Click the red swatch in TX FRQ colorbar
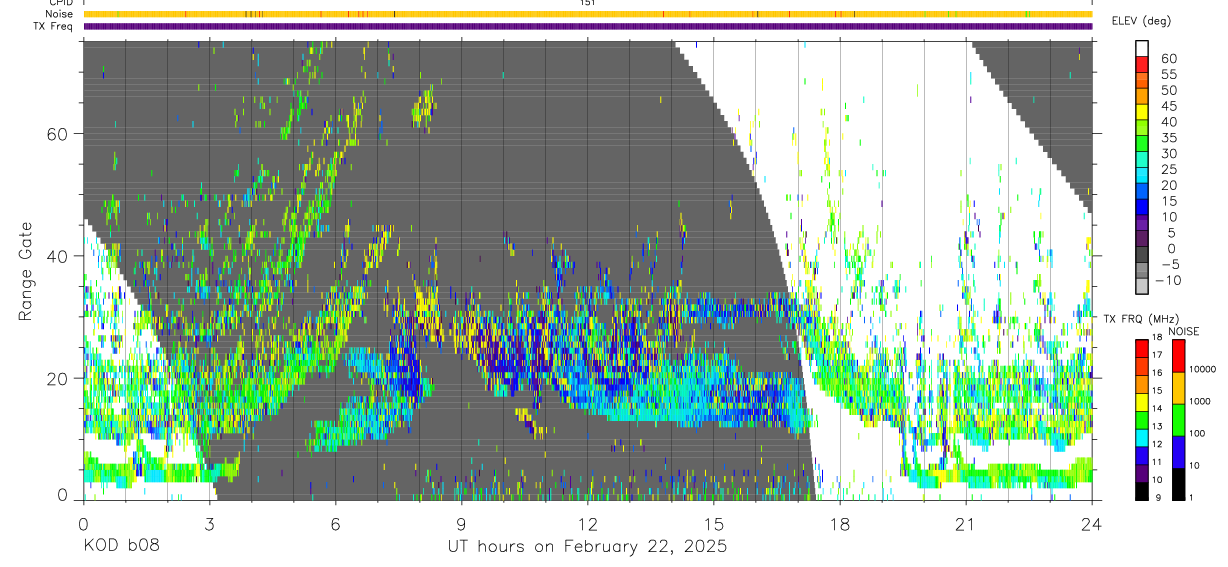Image resolution: width=1228 pixels, height=567 pixels. click(x=1142, y=349)
